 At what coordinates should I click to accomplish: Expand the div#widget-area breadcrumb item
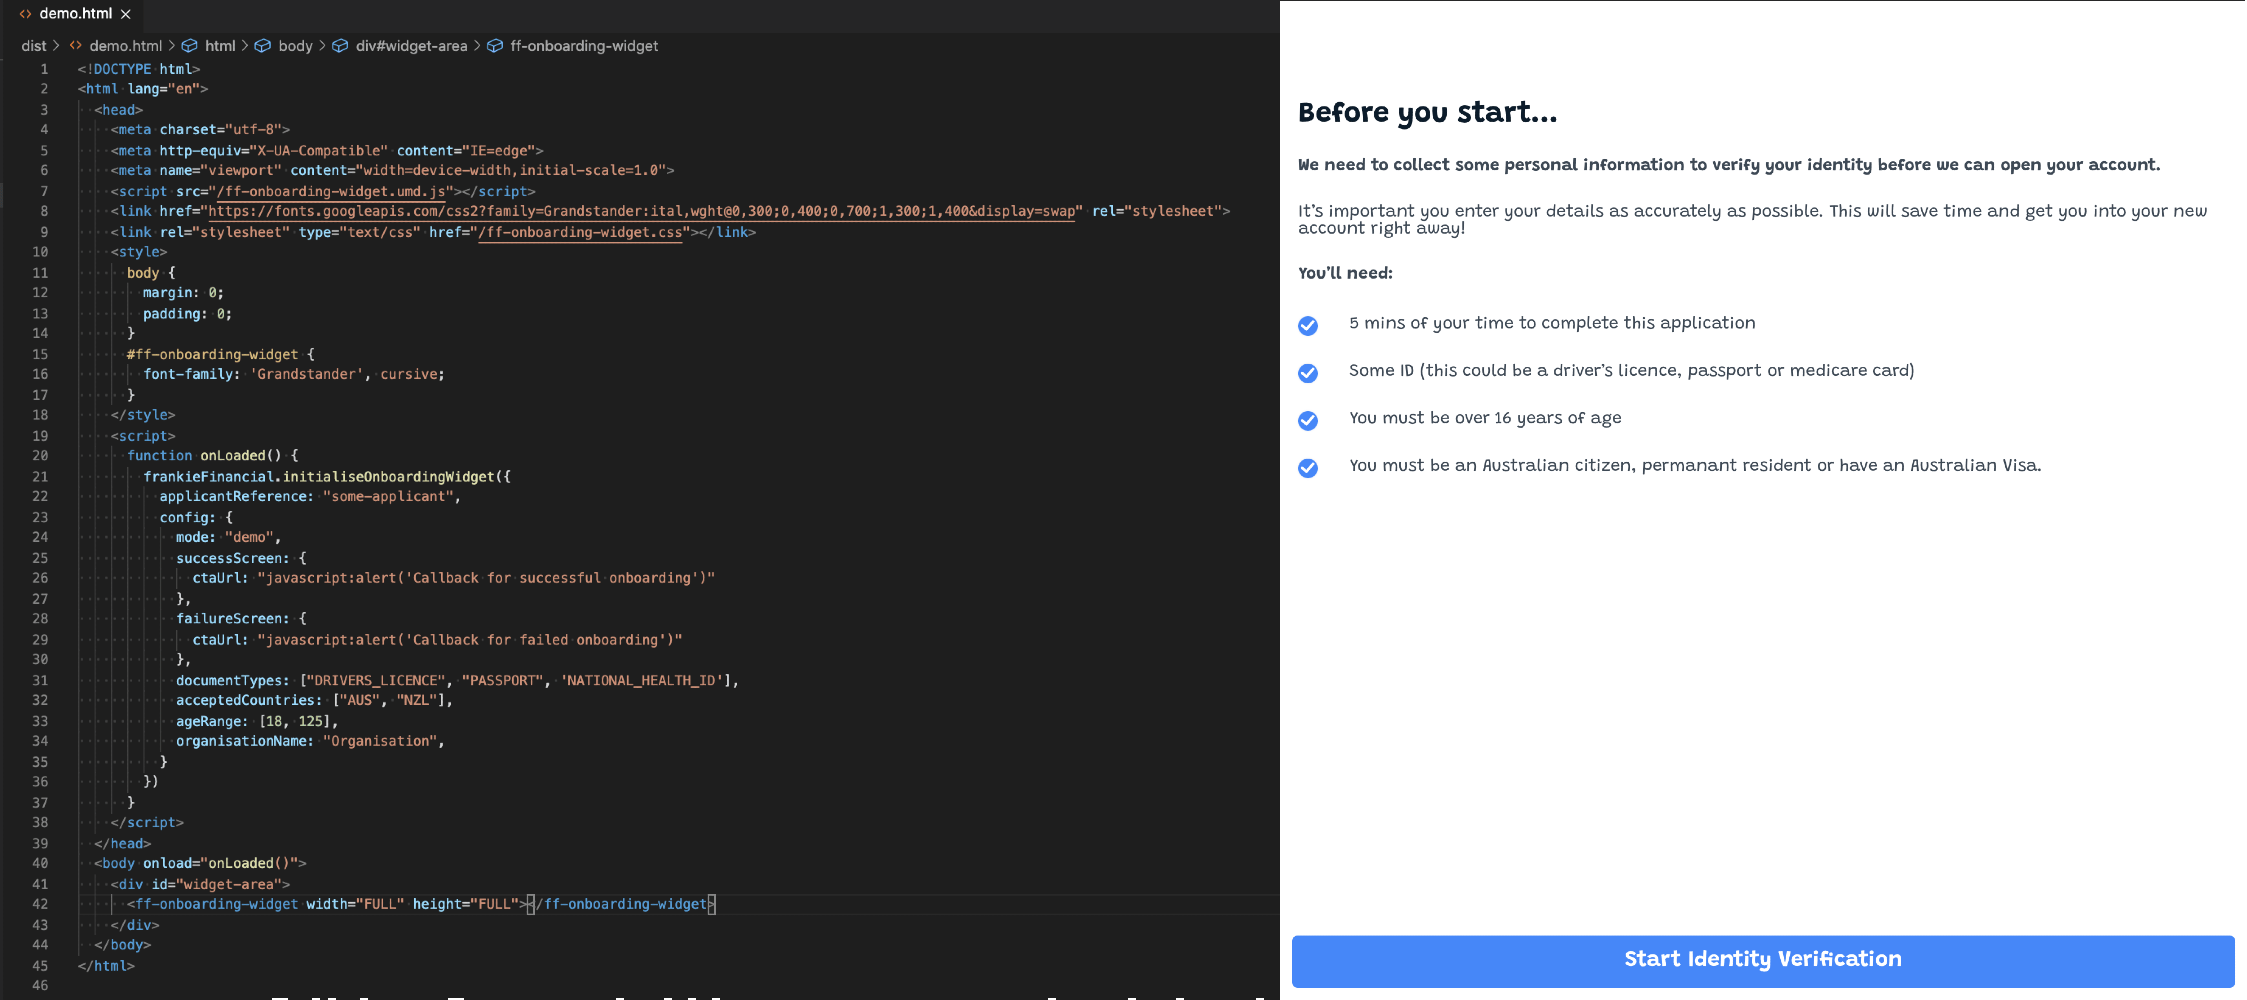(411, 46)
